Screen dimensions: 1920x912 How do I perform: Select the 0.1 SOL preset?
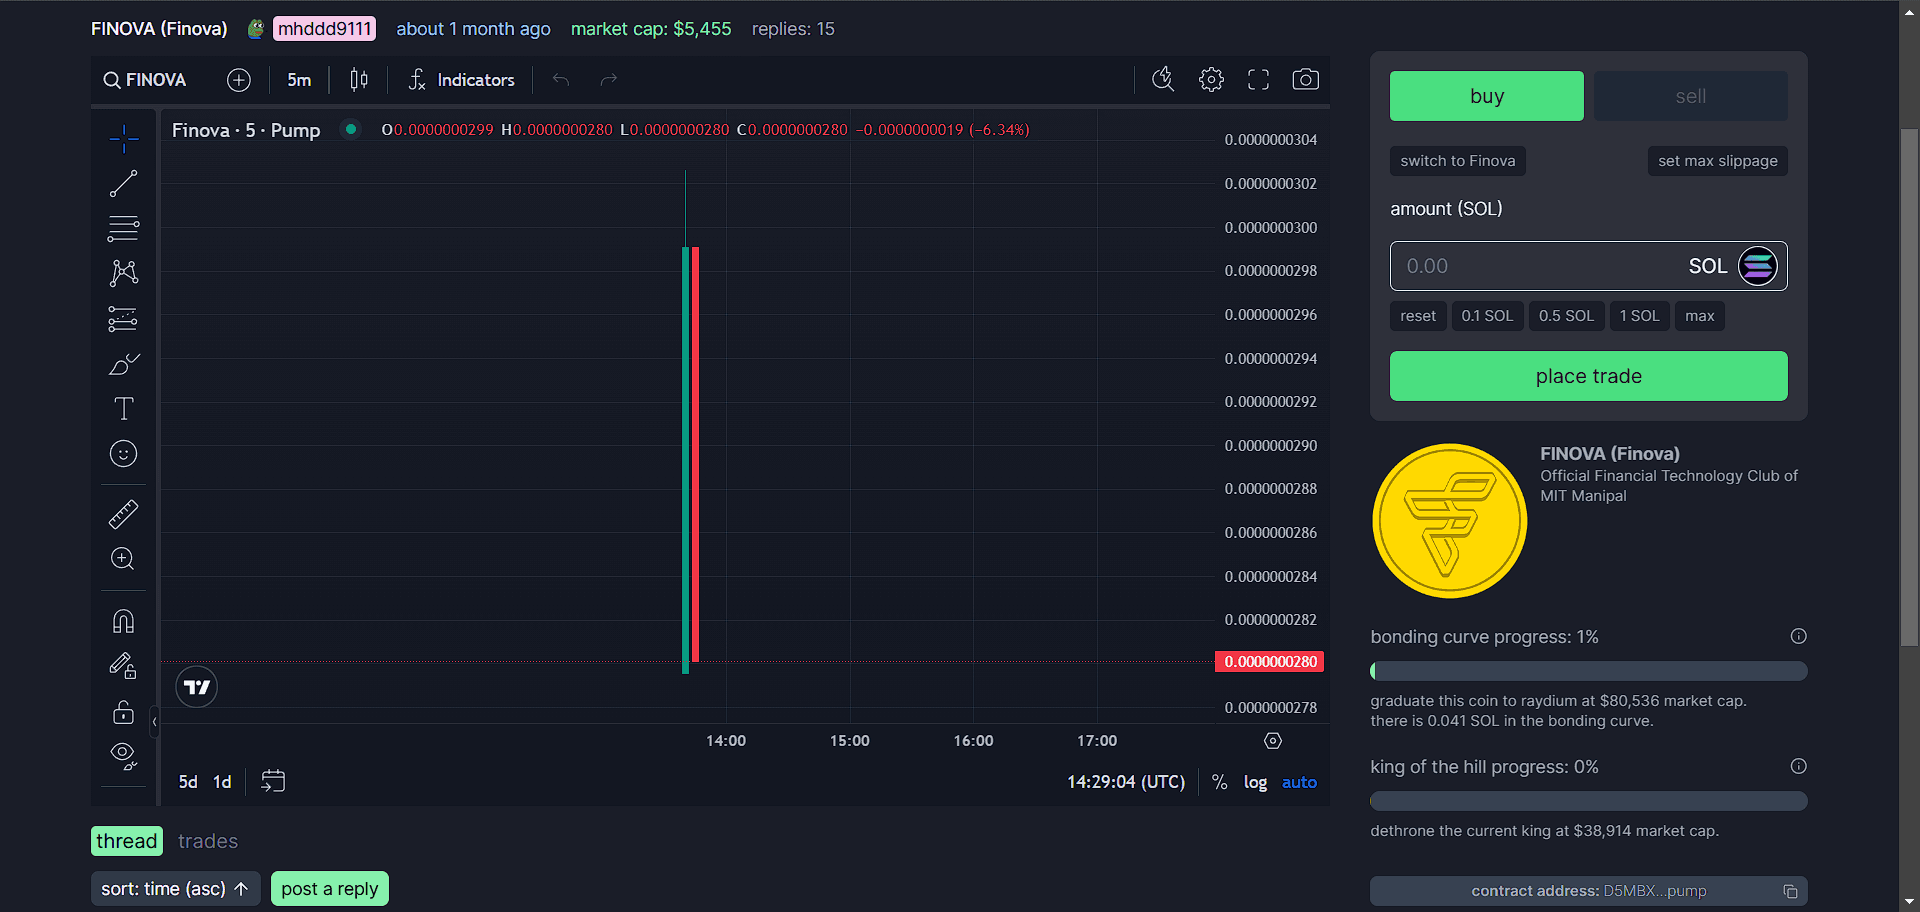pyautogui.click(x=1487, y=316)
